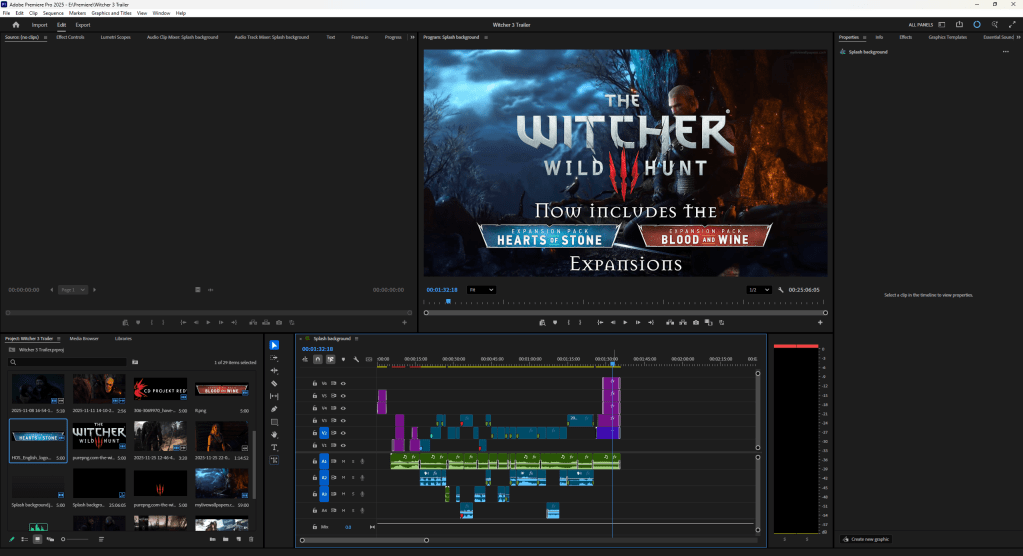The height and width of the screenshot is (556, 1023).
Task: Select the Pen tool in the toolbar
Action: [x=275, y=409]
